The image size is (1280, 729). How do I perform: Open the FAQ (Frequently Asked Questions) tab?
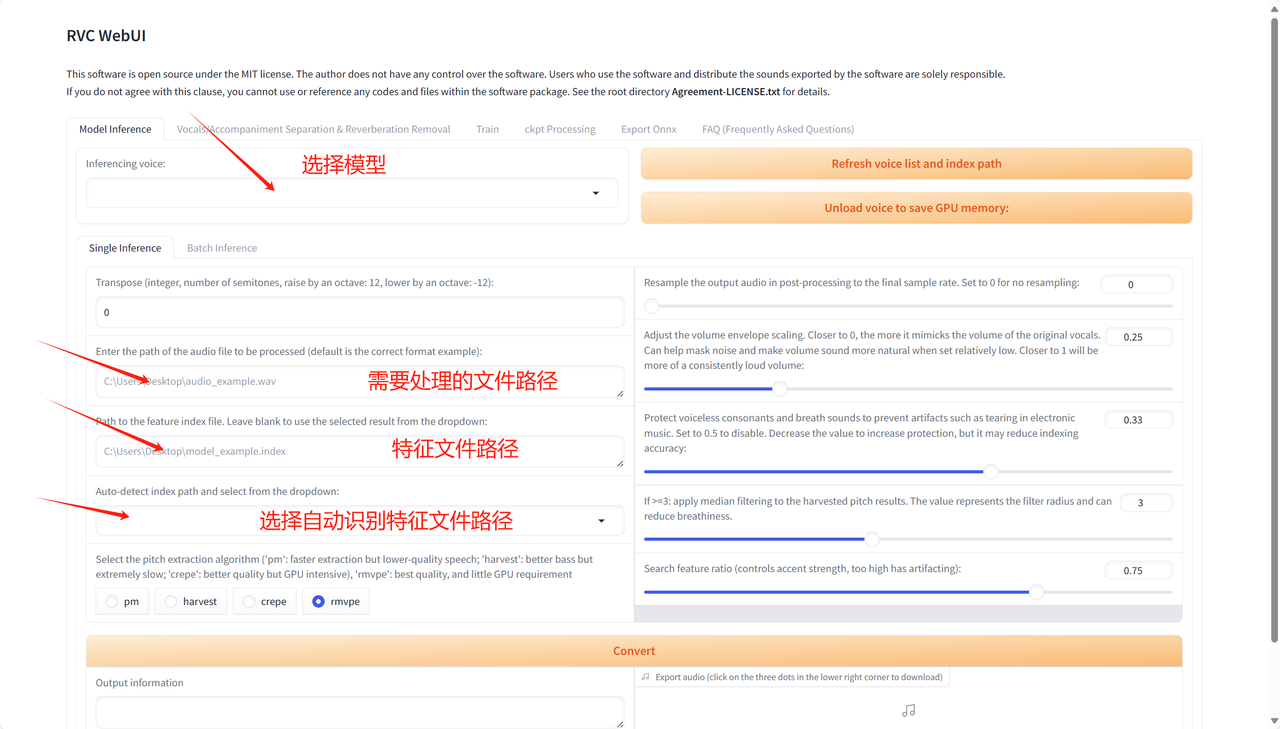point(777,129)
